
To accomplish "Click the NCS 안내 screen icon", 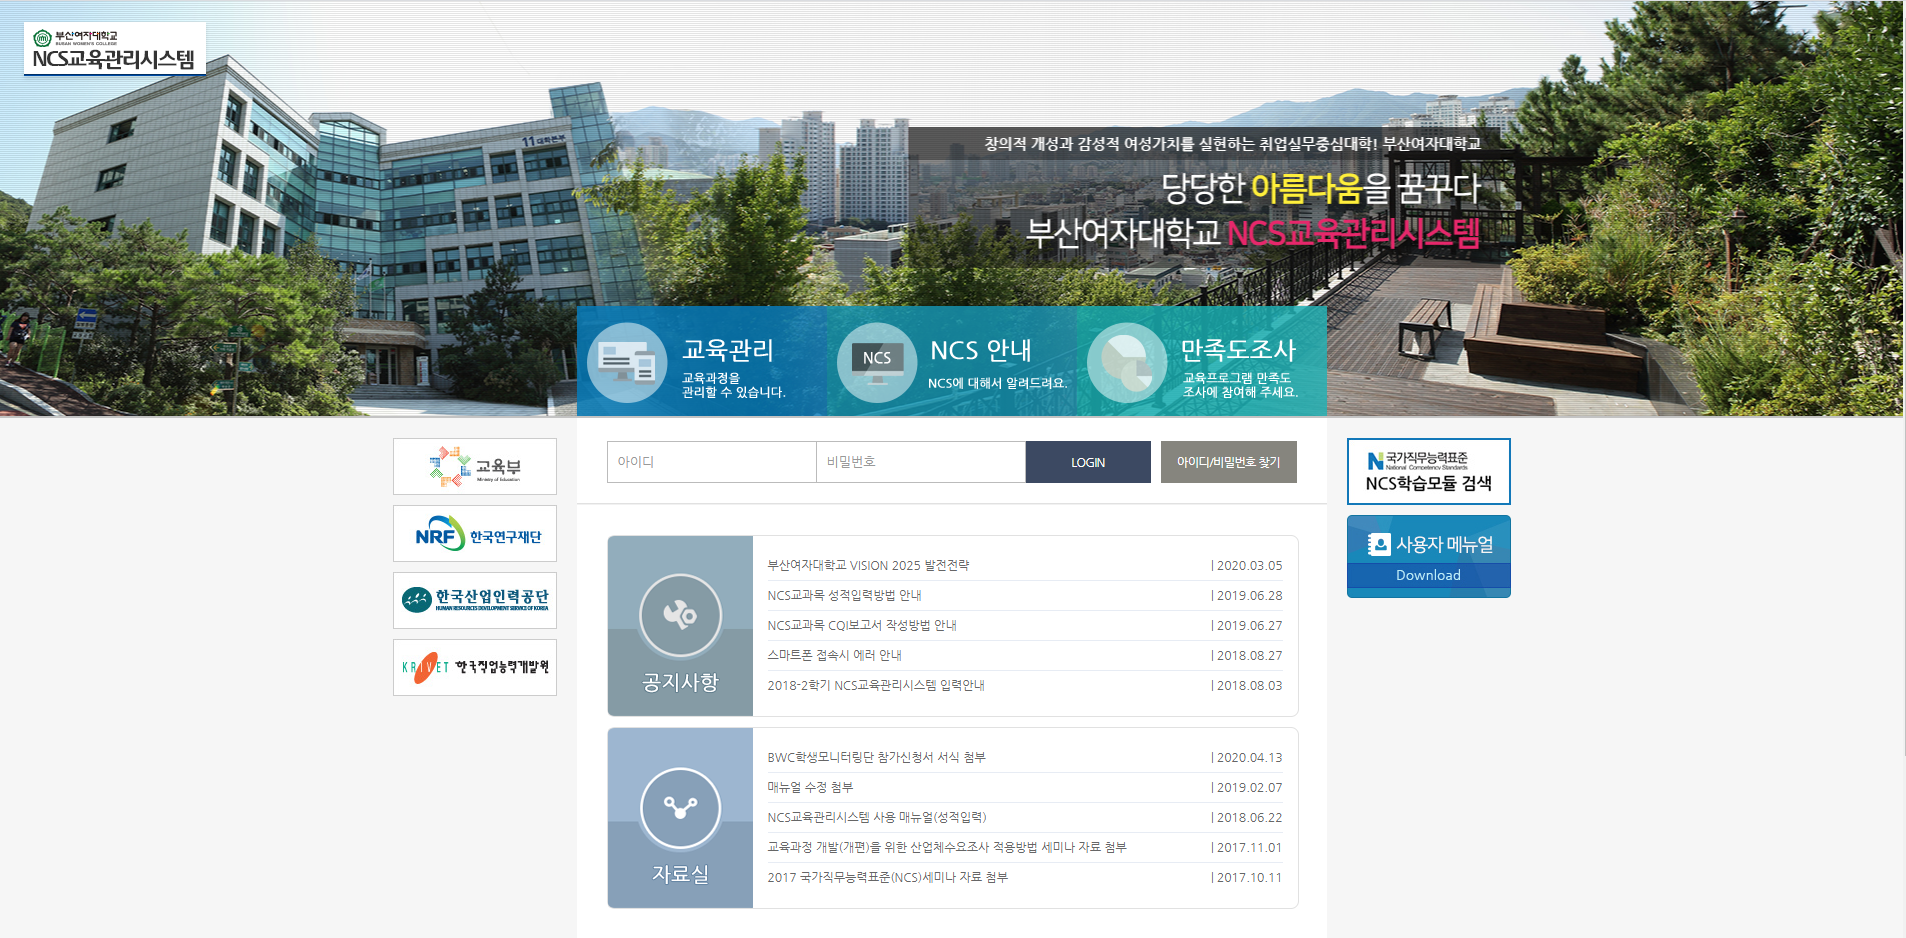I will [876, 363].
